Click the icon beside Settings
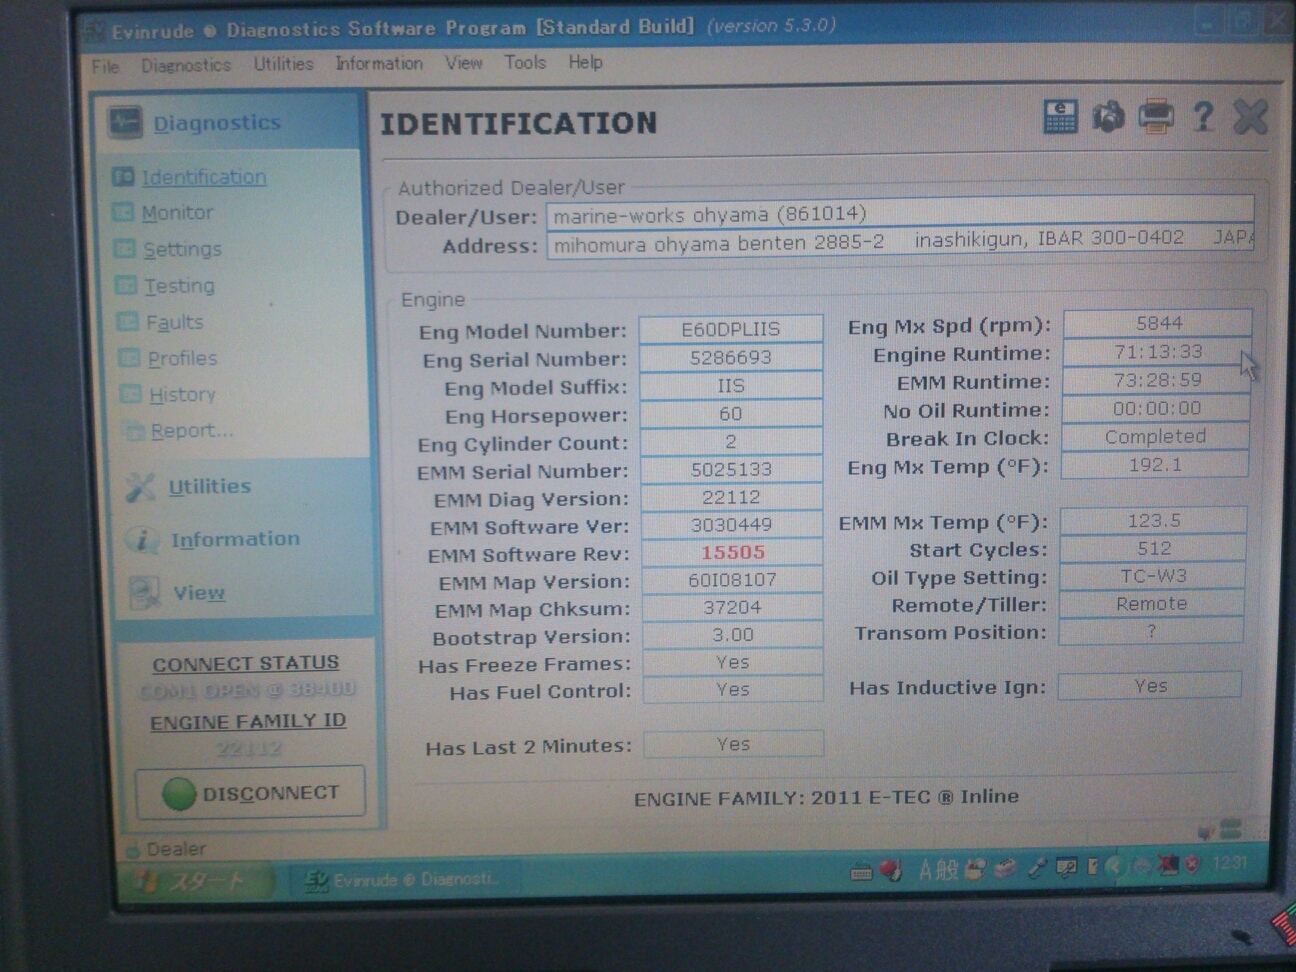The width and height of the screenshot is (1296, 972). coord(125,249)
